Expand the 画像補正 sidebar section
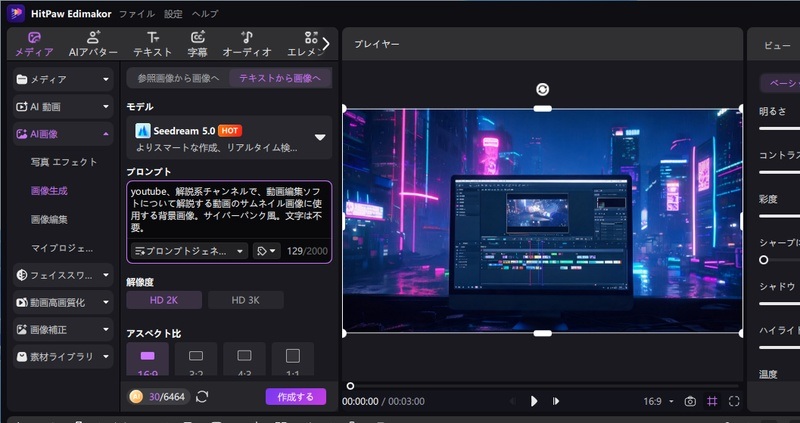This screenshot has height=423, width=800. (x=63, y=330)
